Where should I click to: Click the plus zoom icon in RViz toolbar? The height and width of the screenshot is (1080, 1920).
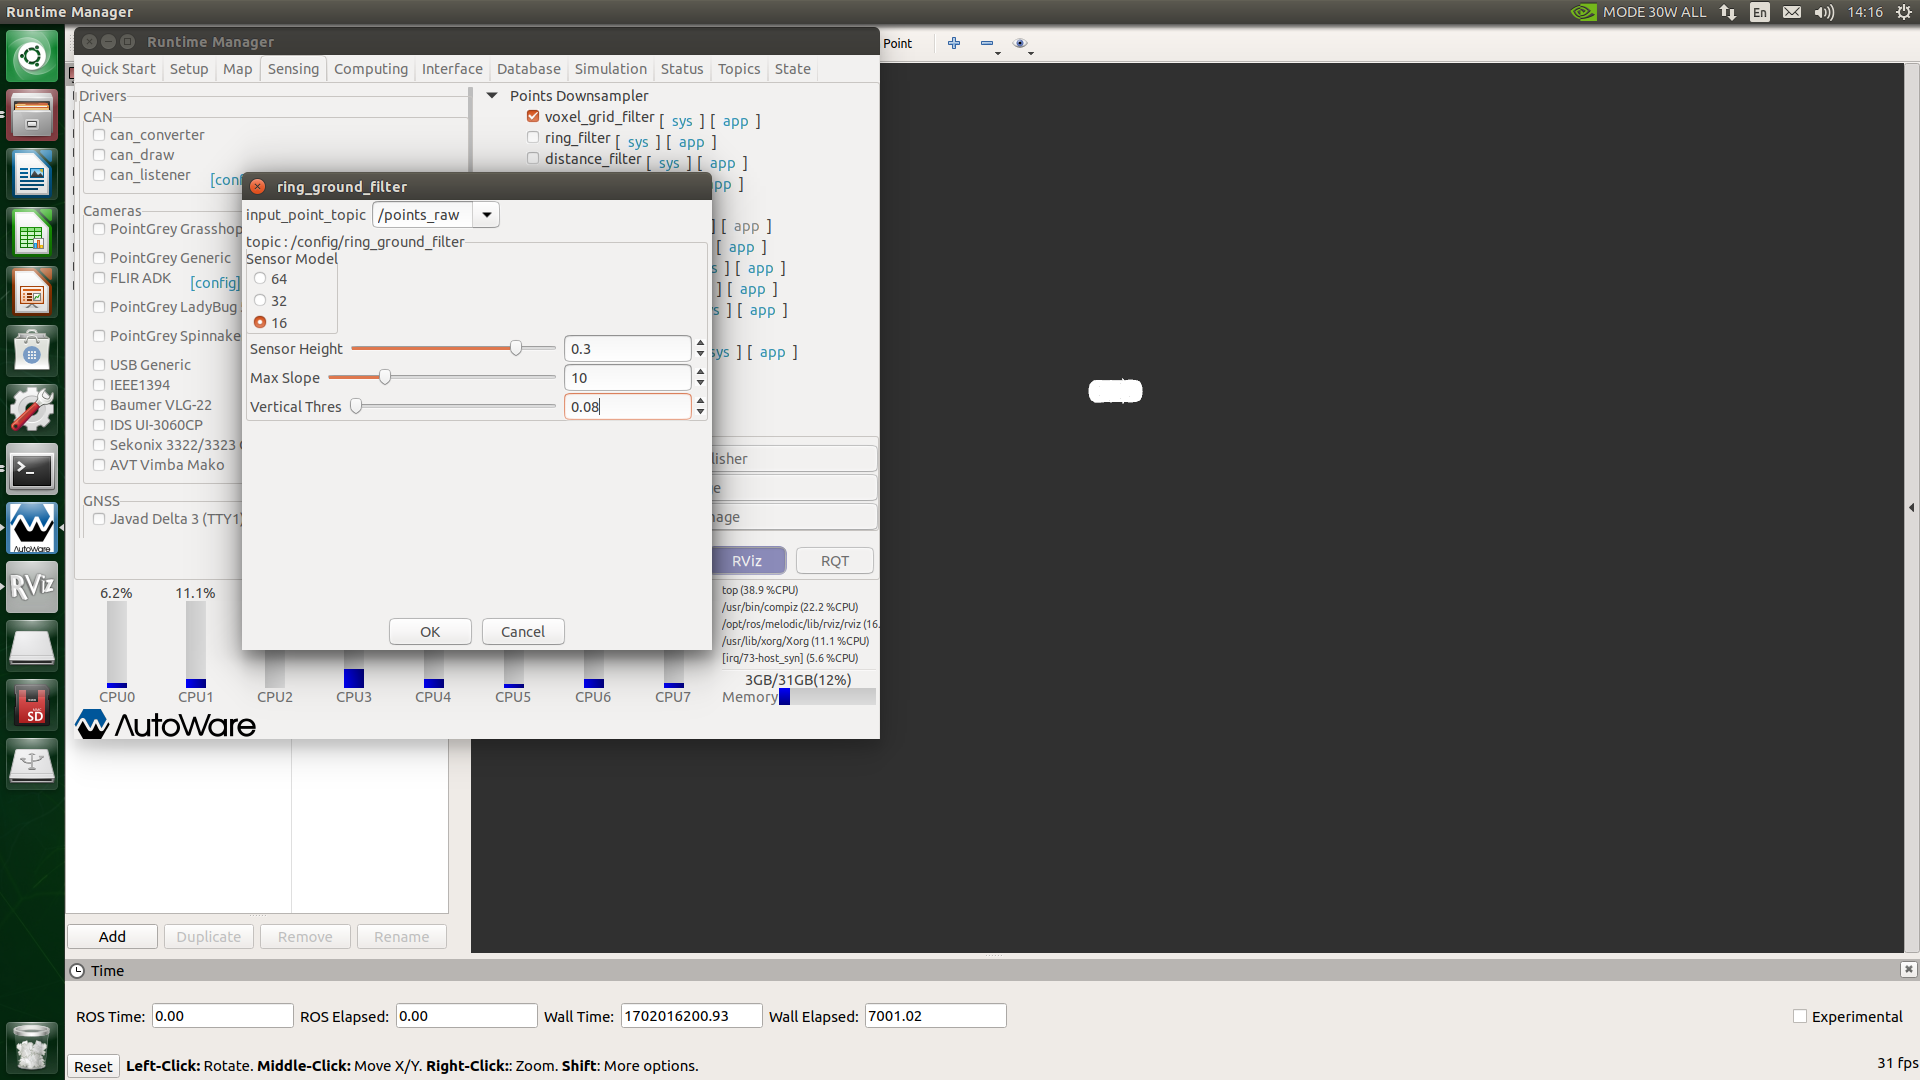click(x=953, y=43)
